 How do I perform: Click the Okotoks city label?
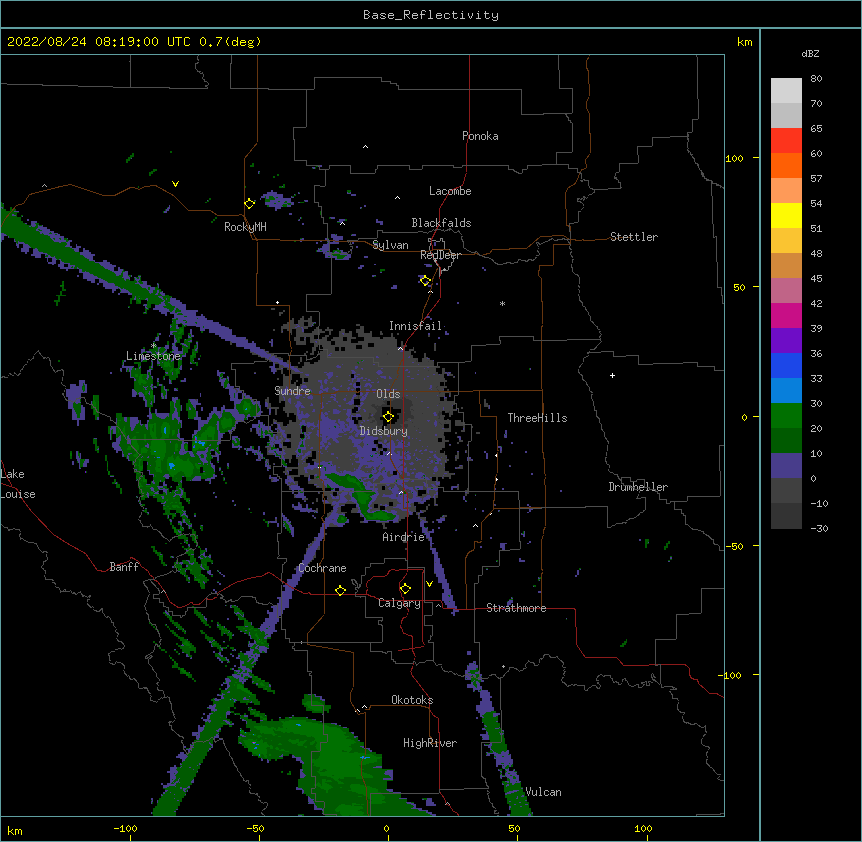click(x=412, y=700)
